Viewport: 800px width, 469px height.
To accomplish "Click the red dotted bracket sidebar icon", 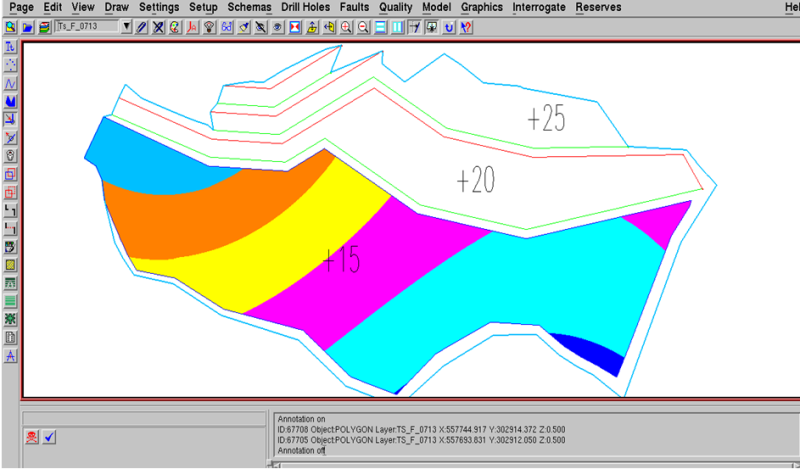I will [10, 229].
